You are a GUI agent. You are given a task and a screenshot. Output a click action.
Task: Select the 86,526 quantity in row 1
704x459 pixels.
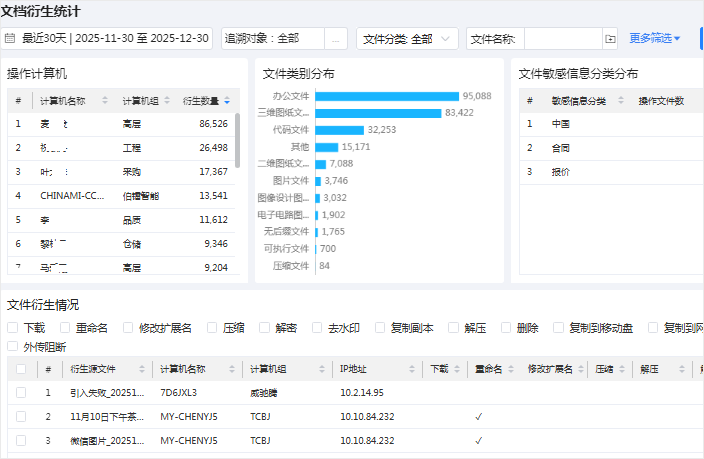coord(213,124)
